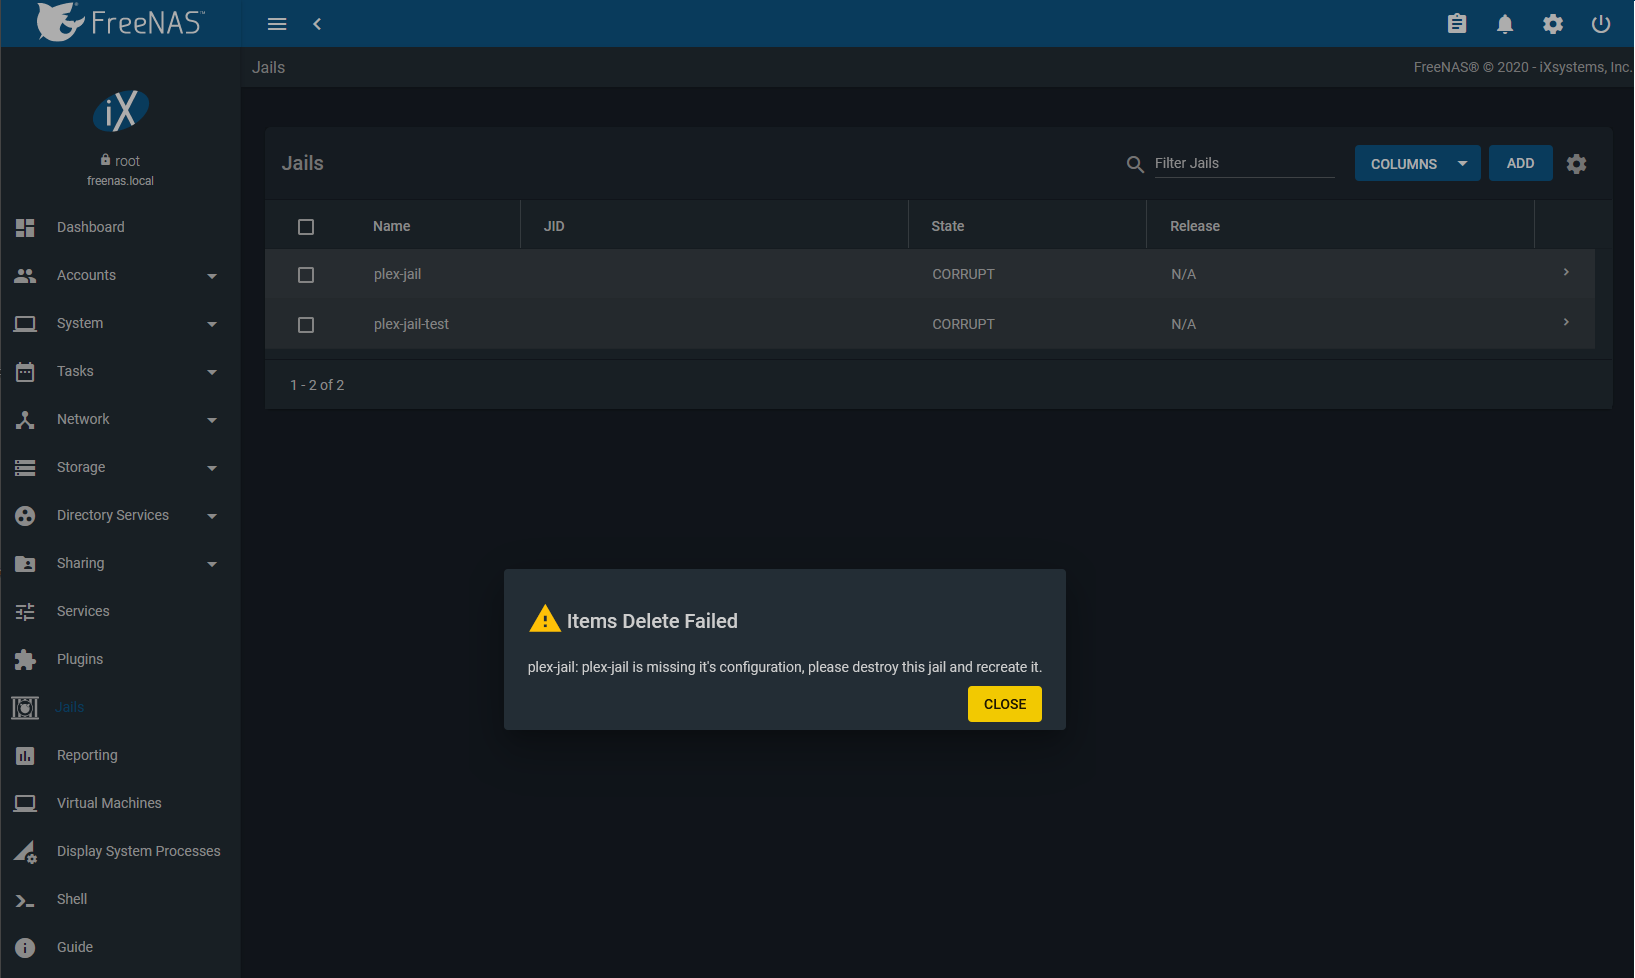Click the Filter Jails input field
Viewport: 1635px width, 978px height.
(x=1243, y=164)
